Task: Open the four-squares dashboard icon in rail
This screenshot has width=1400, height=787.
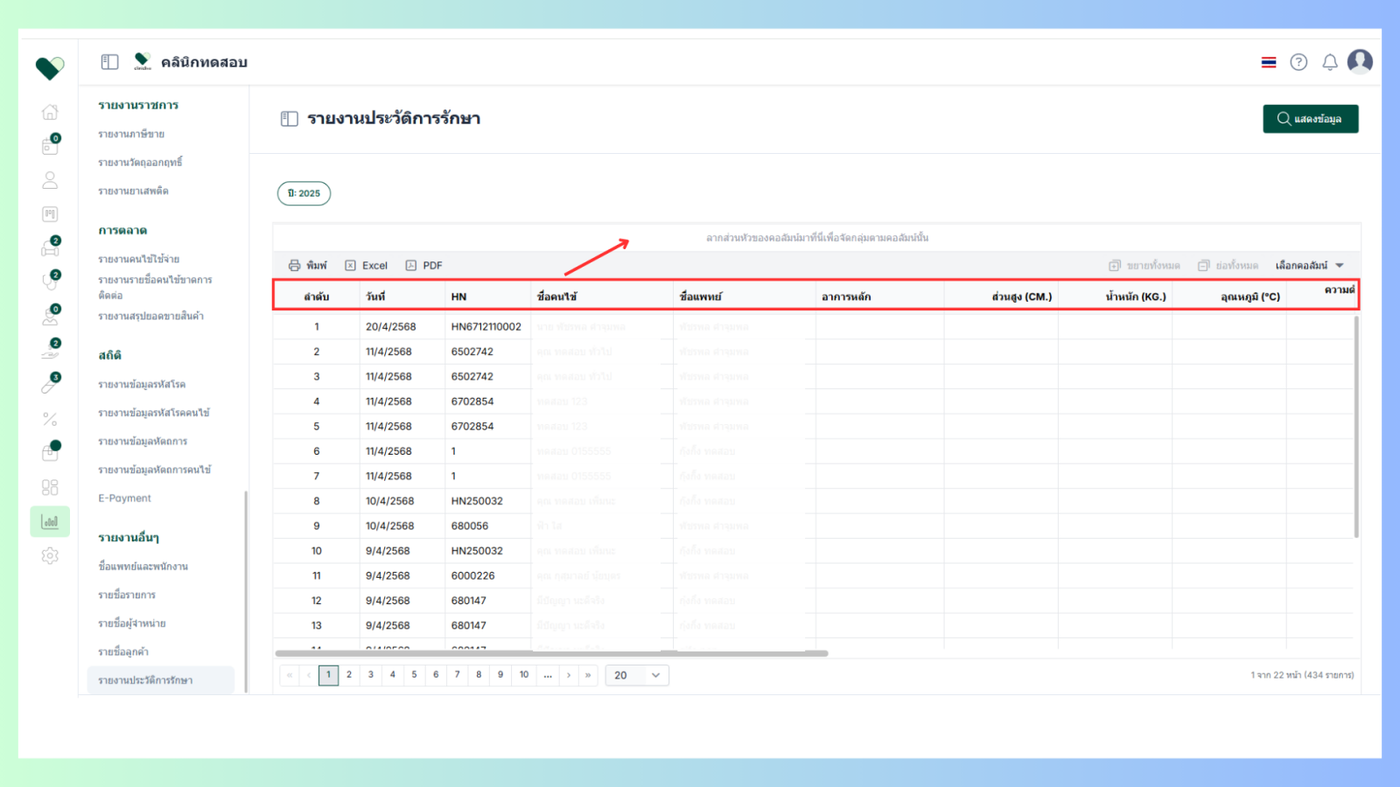Action: pyautogui.click(x=49, y=487)
